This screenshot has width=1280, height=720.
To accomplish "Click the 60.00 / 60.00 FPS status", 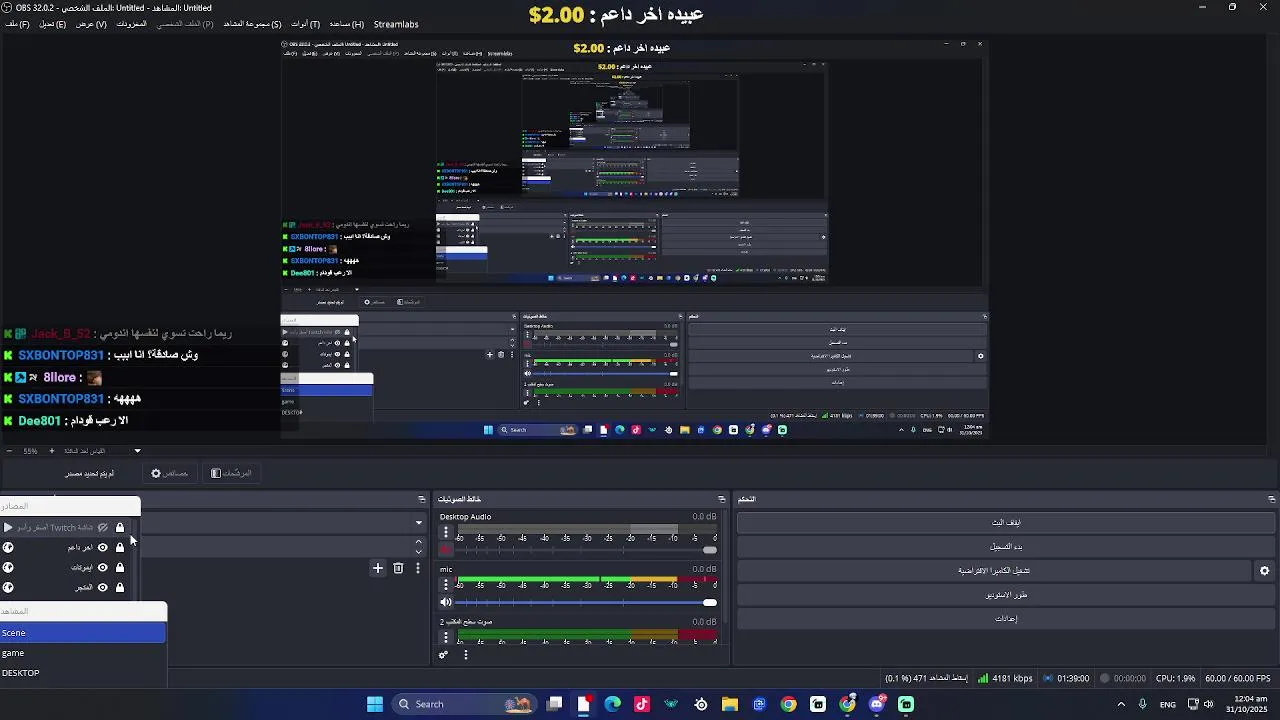I will pos(1238,678).
